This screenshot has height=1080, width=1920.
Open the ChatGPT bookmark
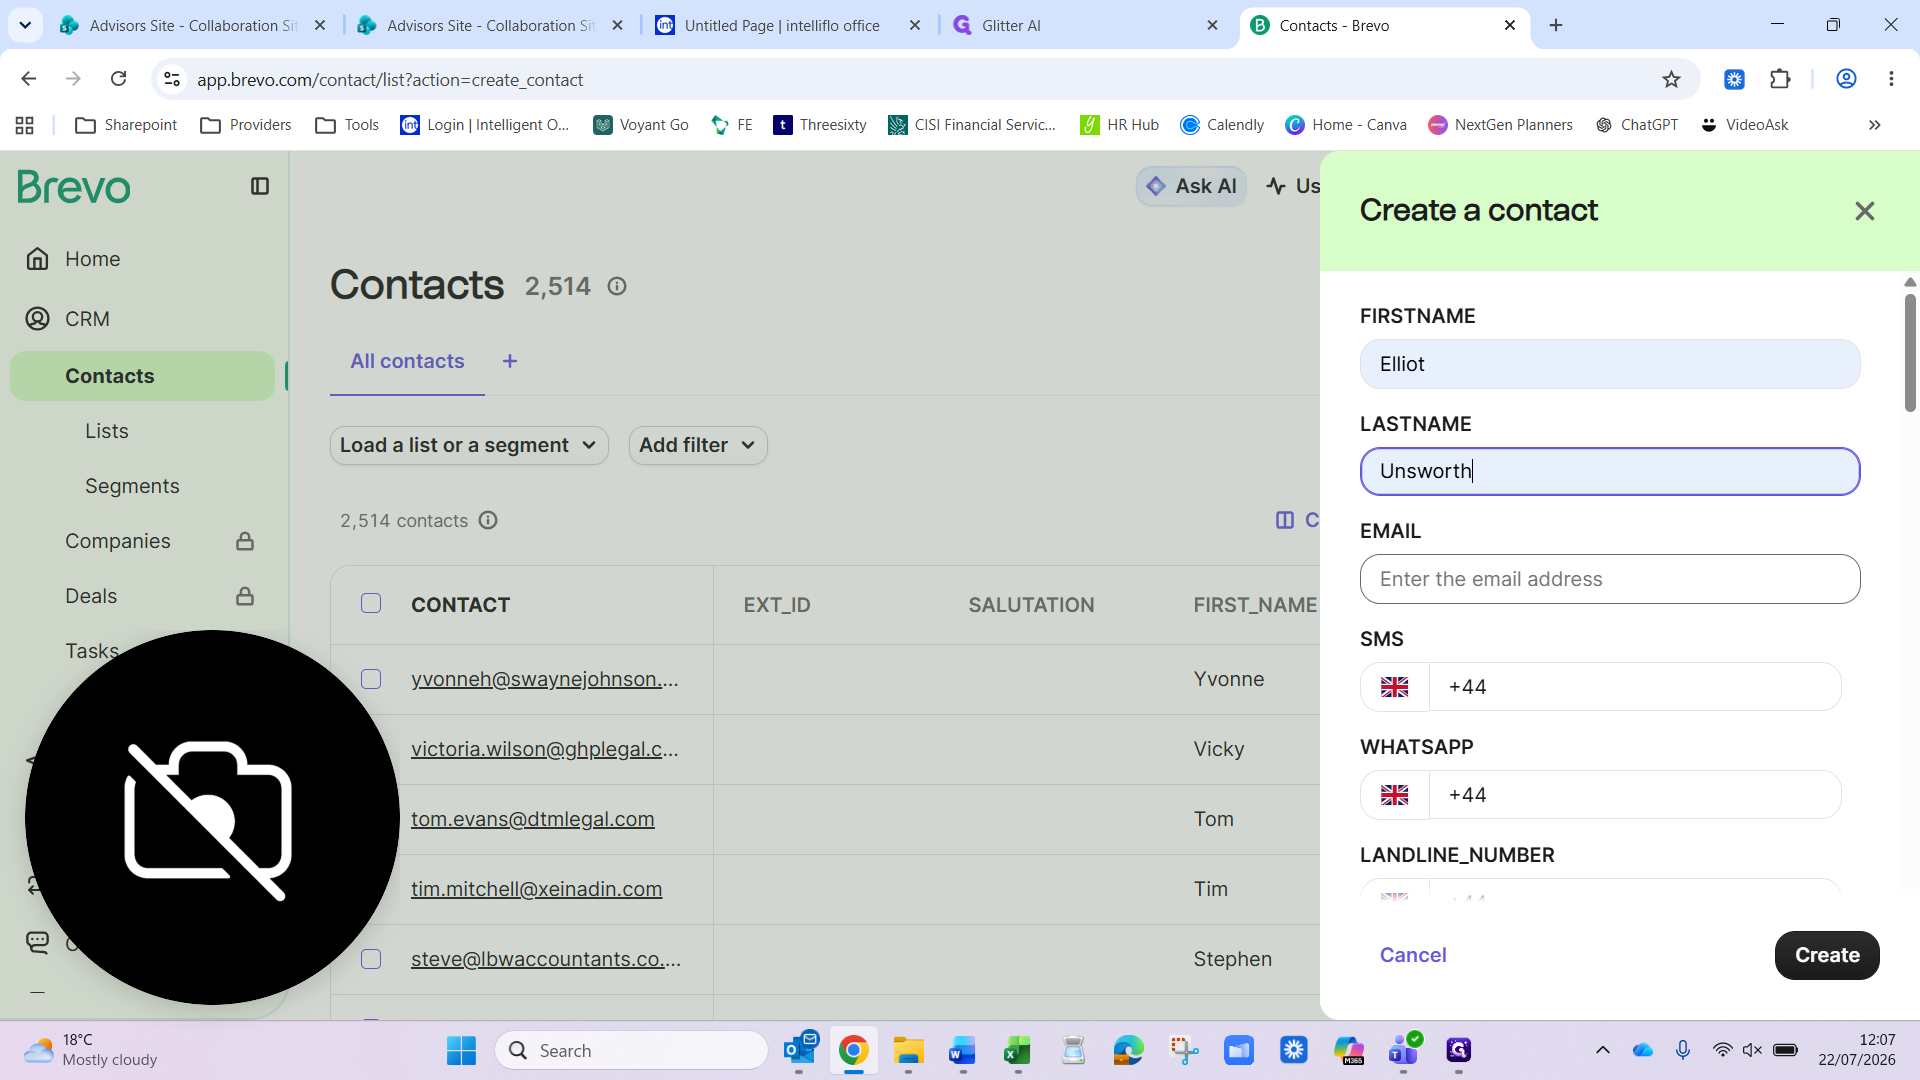[1637, 125]
